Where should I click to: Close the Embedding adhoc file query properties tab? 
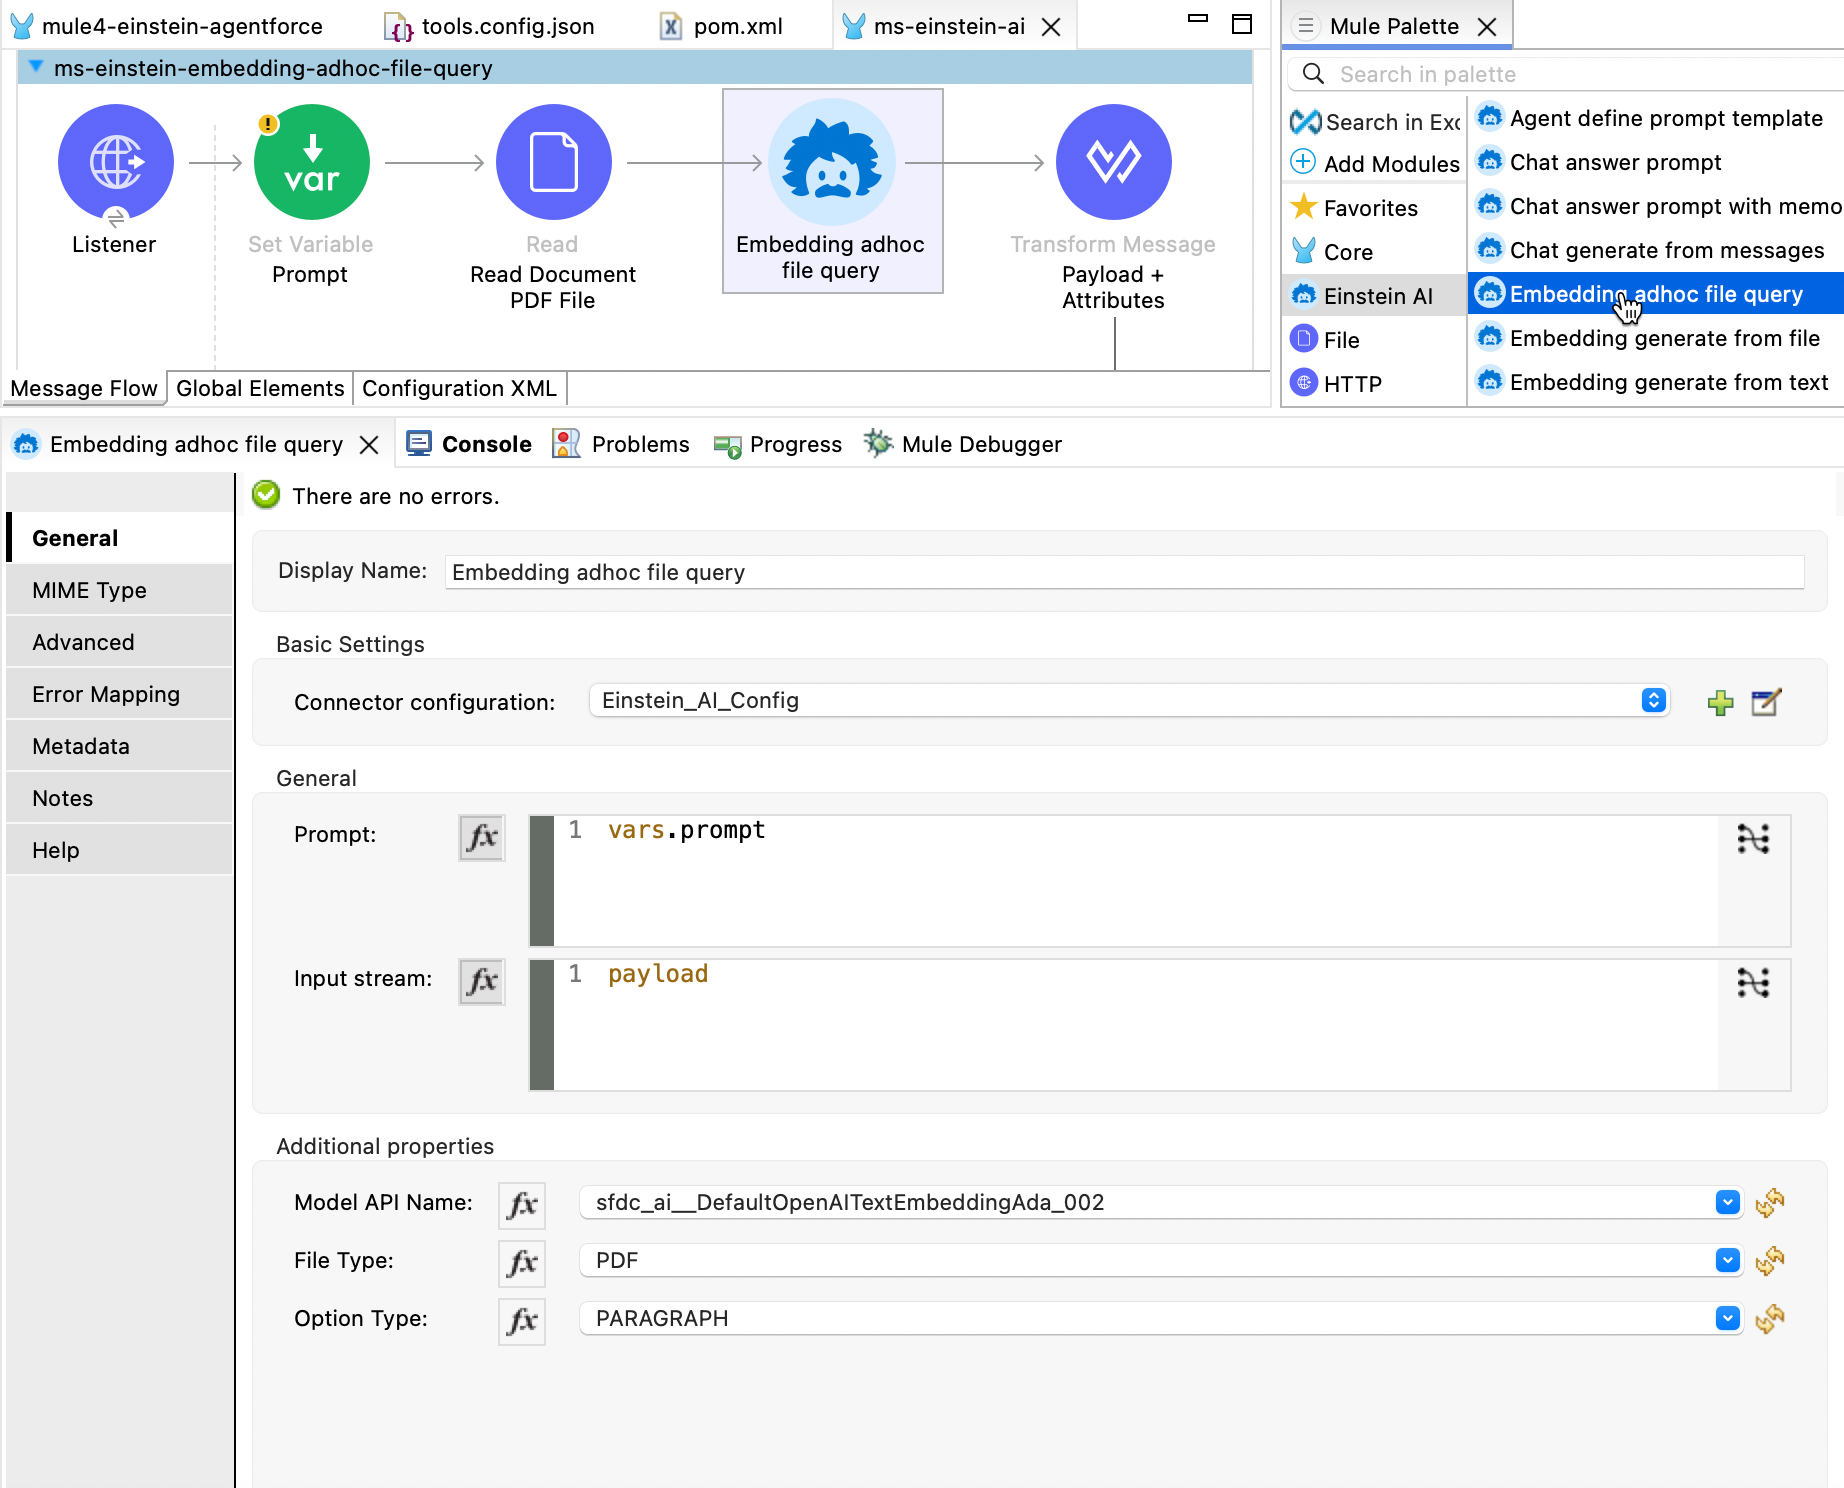click(369, 445)
